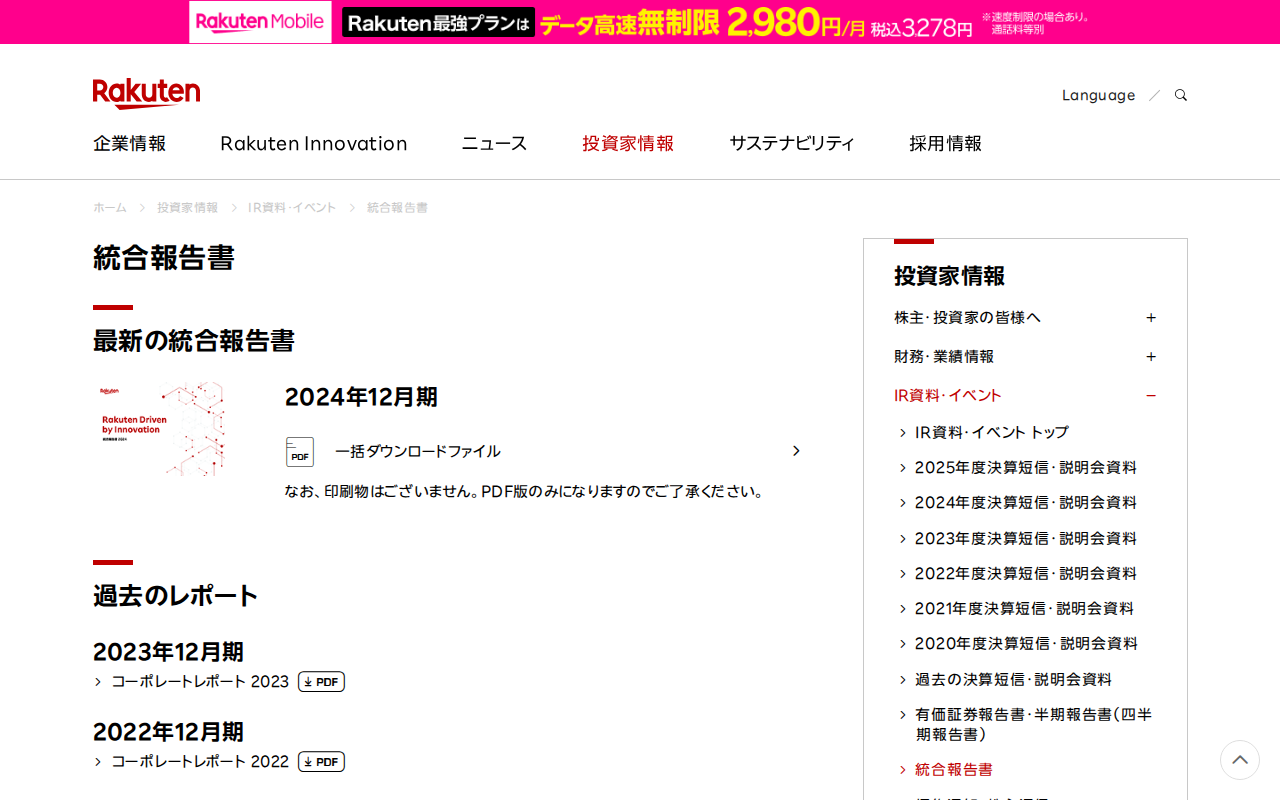Click the 統合報告書 page title
Image resolution: width=1280 pixels, height=800 pixels.
(164, 258)
